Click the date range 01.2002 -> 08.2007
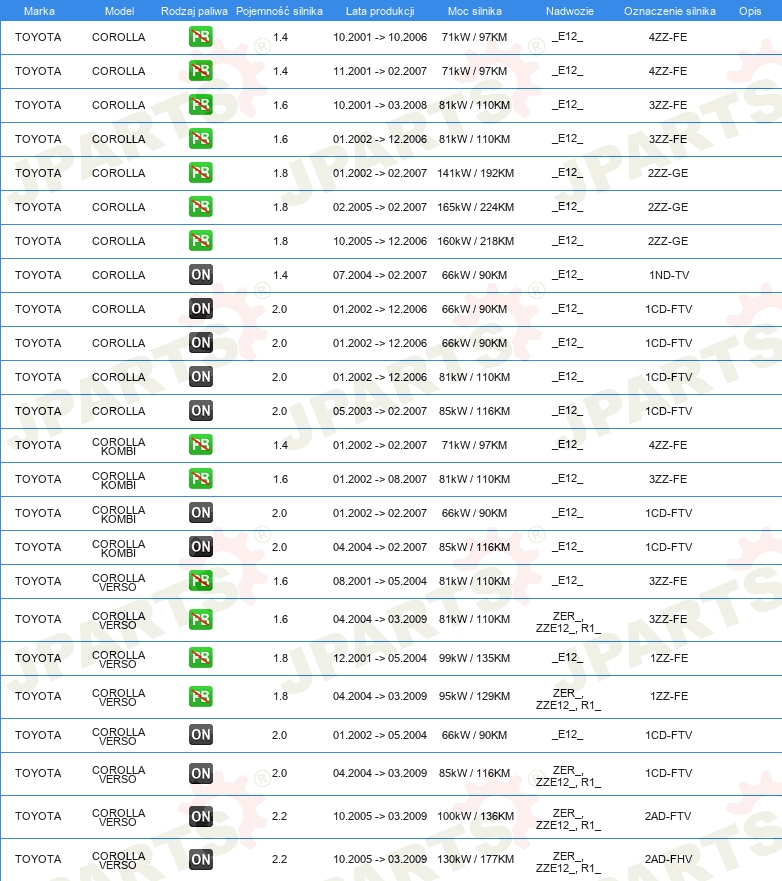Viewport: 782px width, 881px height. [x=380, y=479]
